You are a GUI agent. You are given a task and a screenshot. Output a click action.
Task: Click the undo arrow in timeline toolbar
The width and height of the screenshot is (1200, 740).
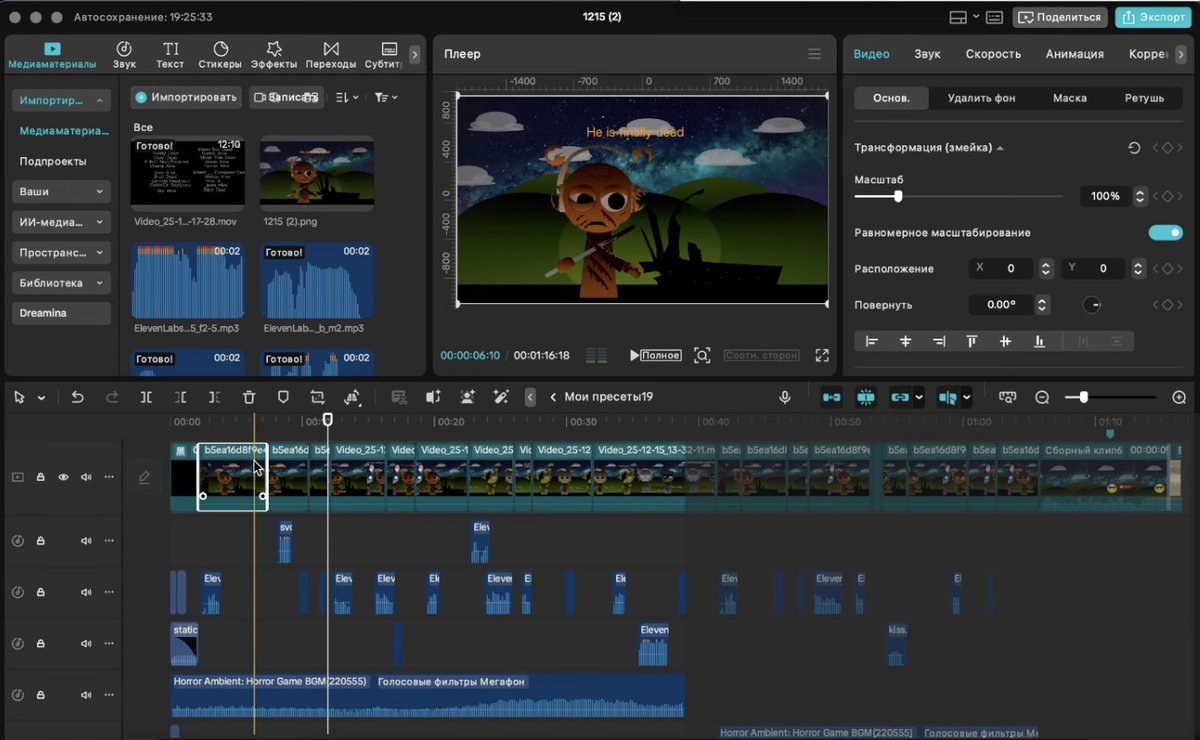click(78, 397)
